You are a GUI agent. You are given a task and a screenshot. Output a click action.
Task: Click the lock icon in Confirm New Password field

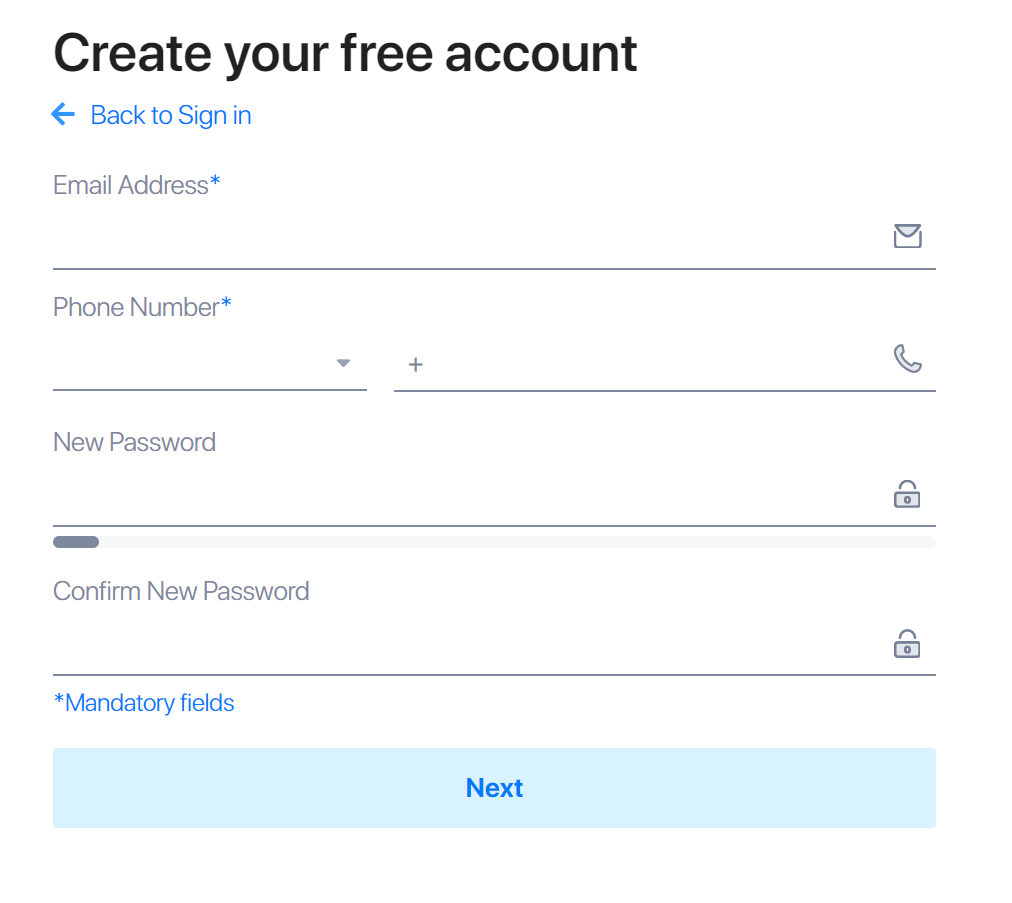point(907,644)
